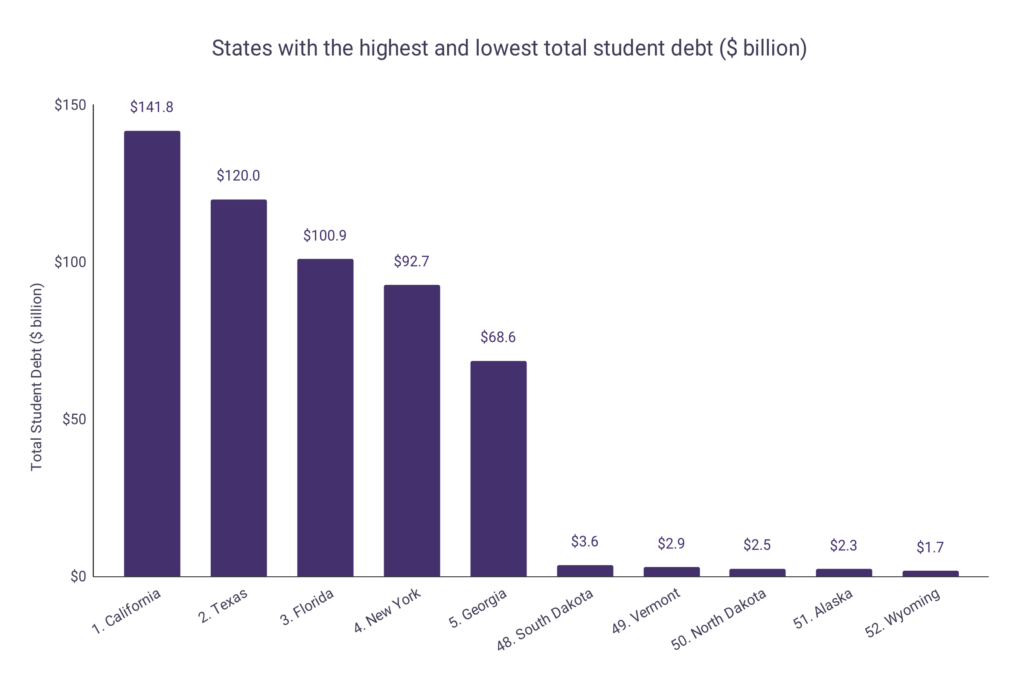Click the $68.6 data label

(498, 337)
